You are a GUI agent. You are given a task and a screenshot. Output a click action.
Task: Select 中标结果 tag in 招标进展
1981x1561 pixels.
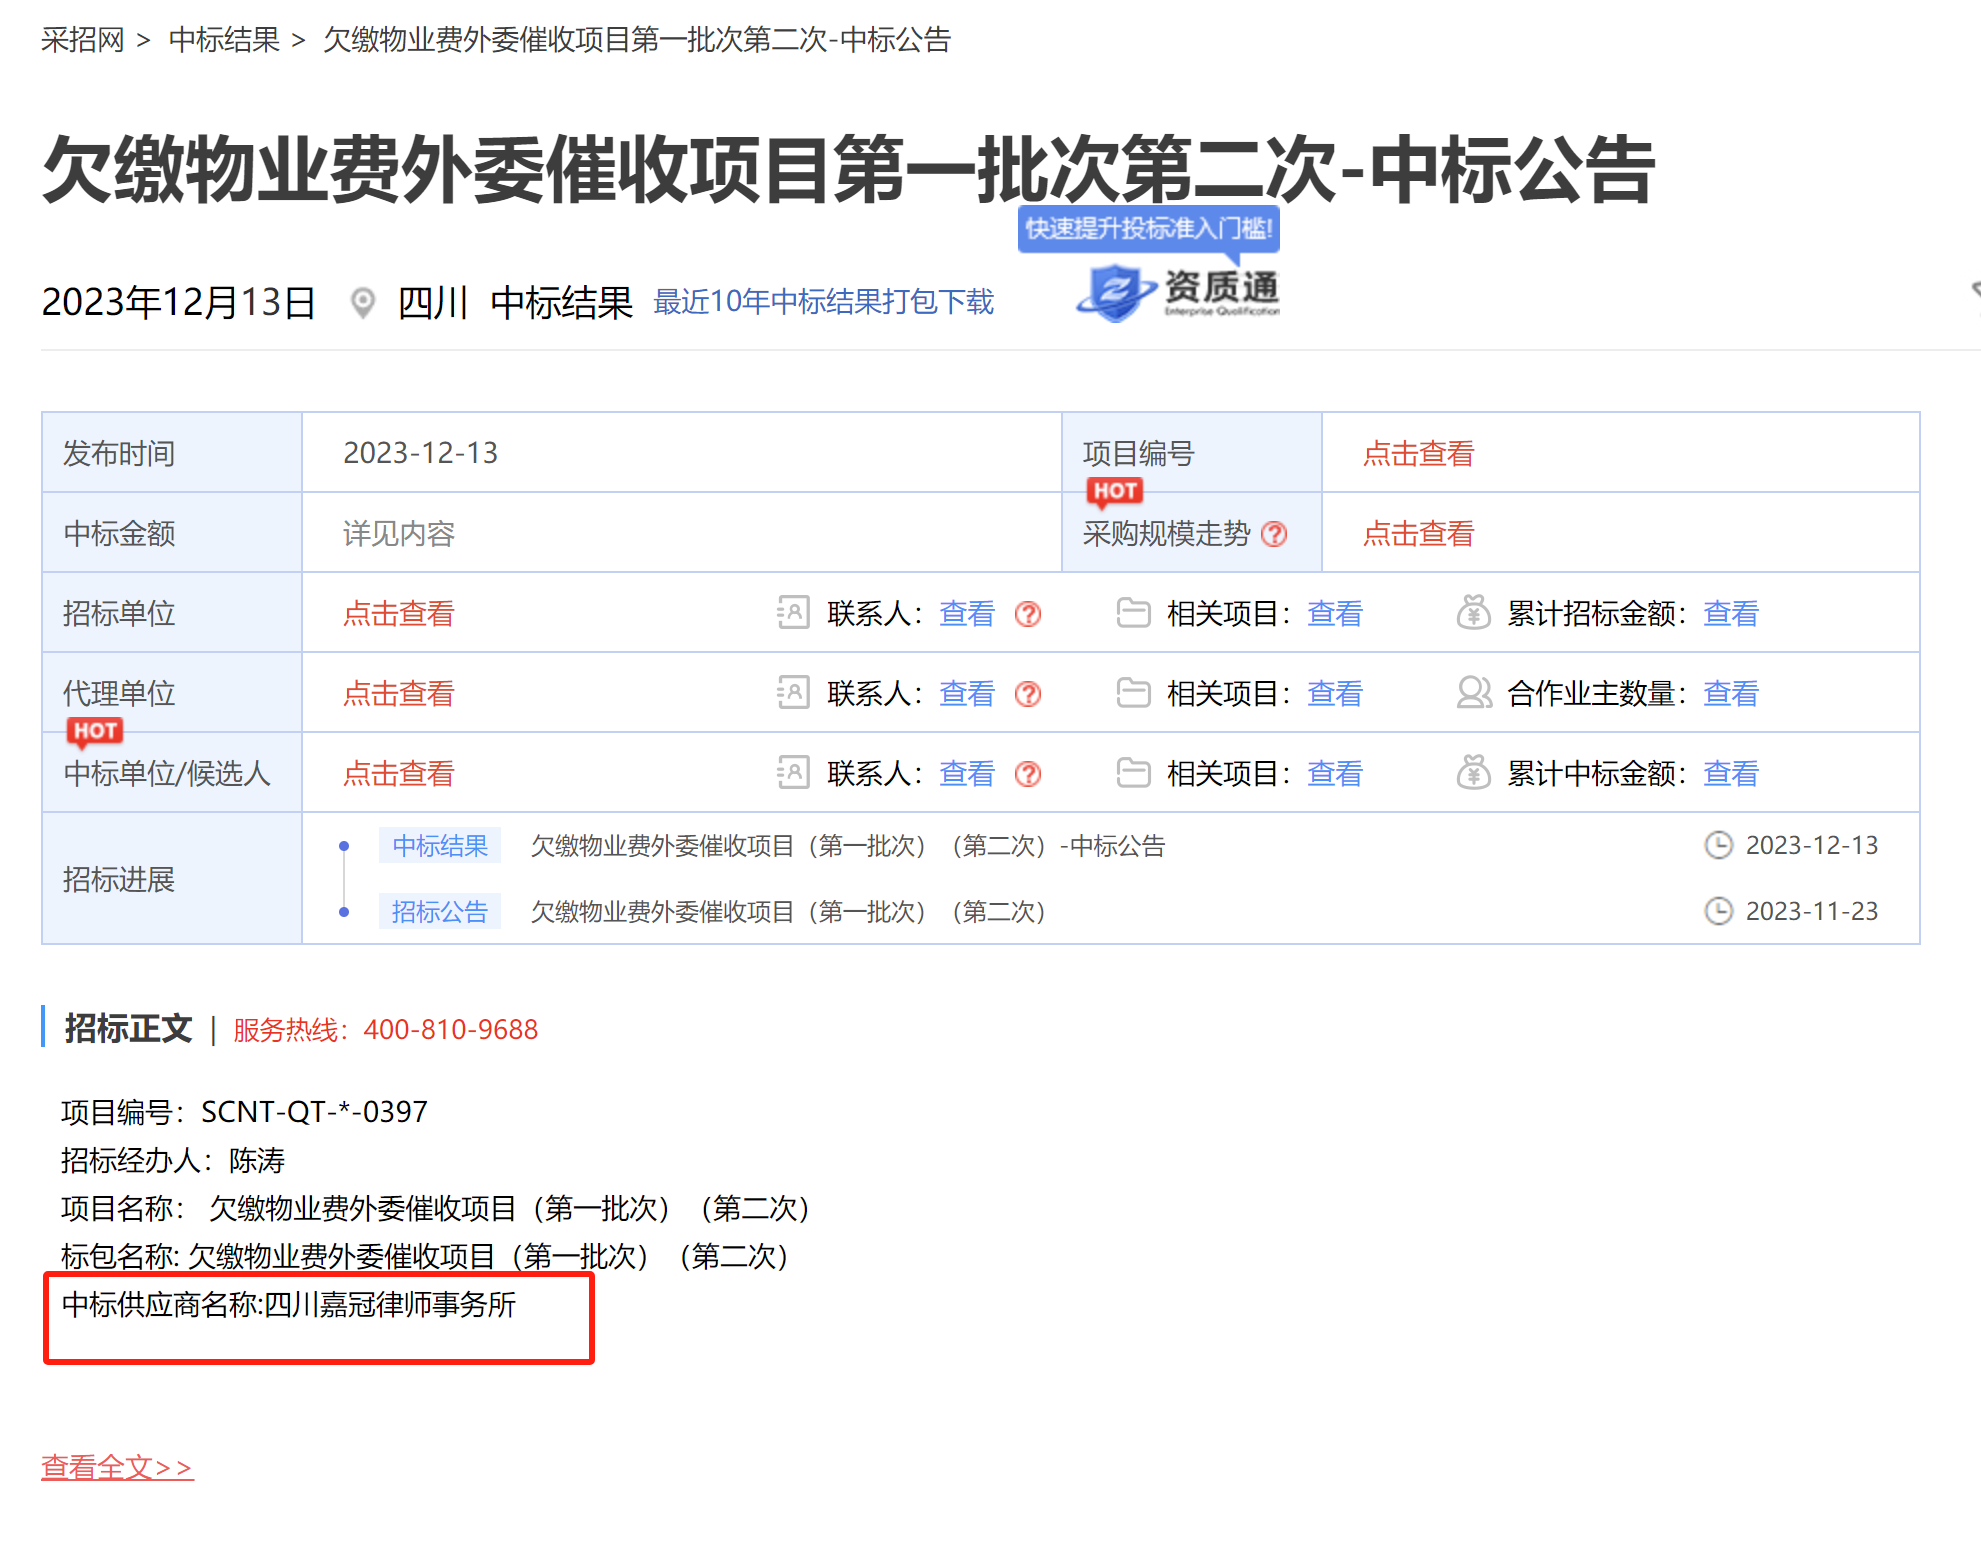pos(440,846)
